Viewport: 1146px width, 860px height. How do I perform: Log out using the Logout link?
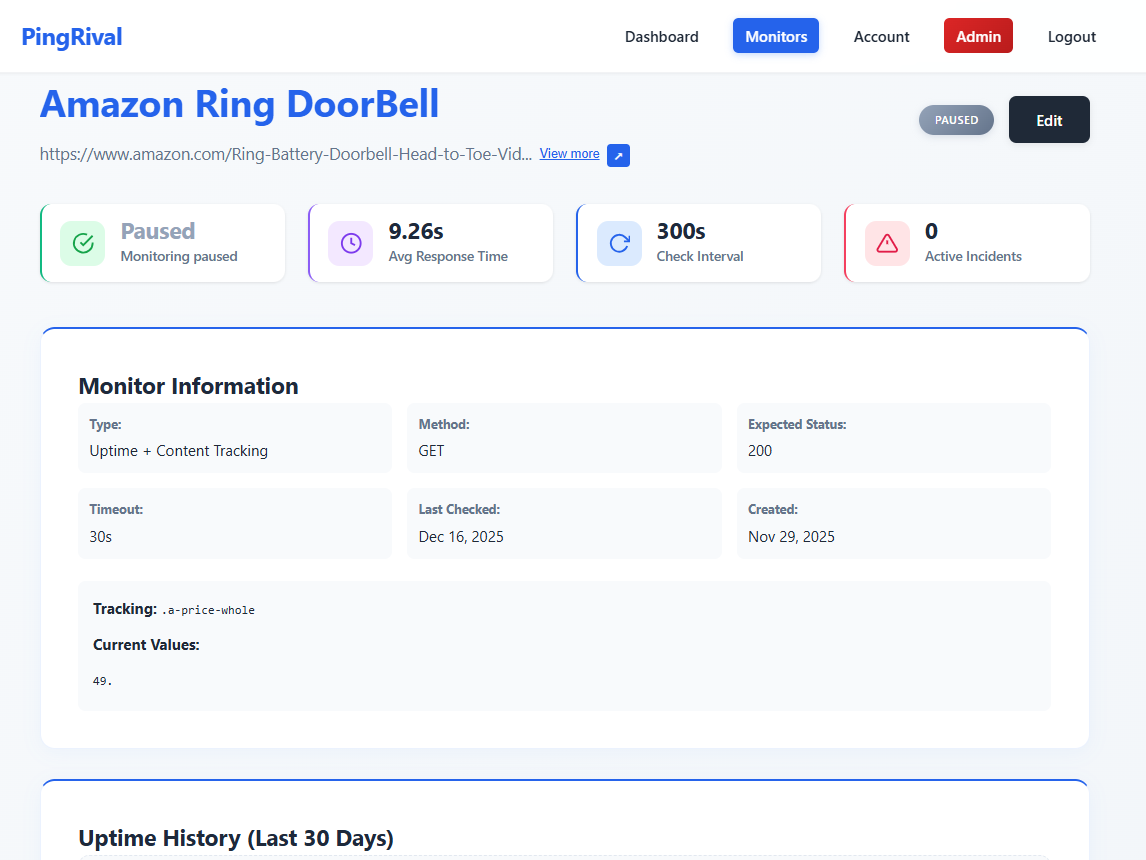(1071, 37)
